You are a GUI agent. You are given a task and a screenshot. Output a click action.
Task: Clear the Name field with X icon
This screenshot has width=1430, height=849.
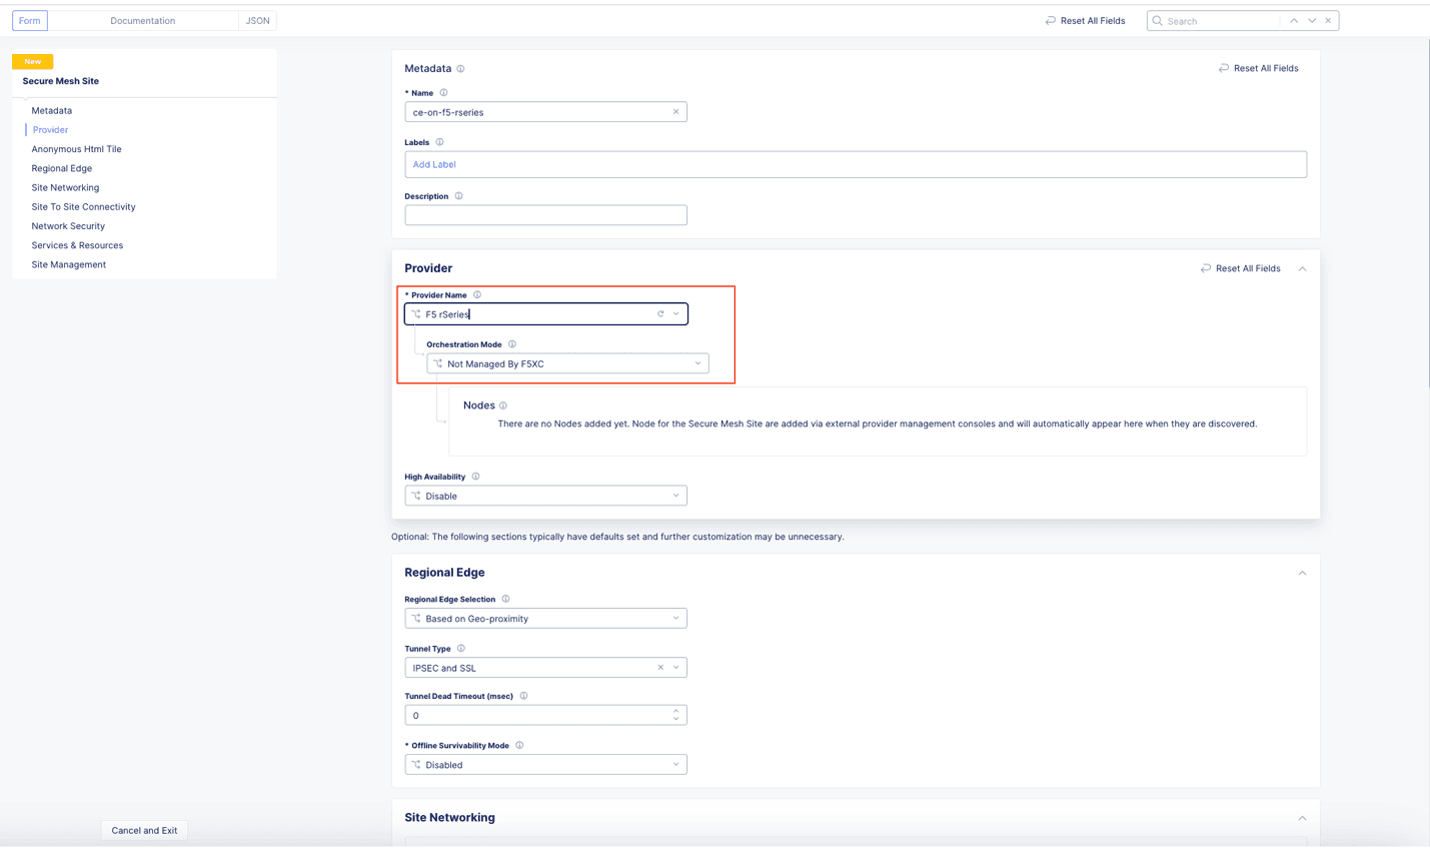point(676,112)
